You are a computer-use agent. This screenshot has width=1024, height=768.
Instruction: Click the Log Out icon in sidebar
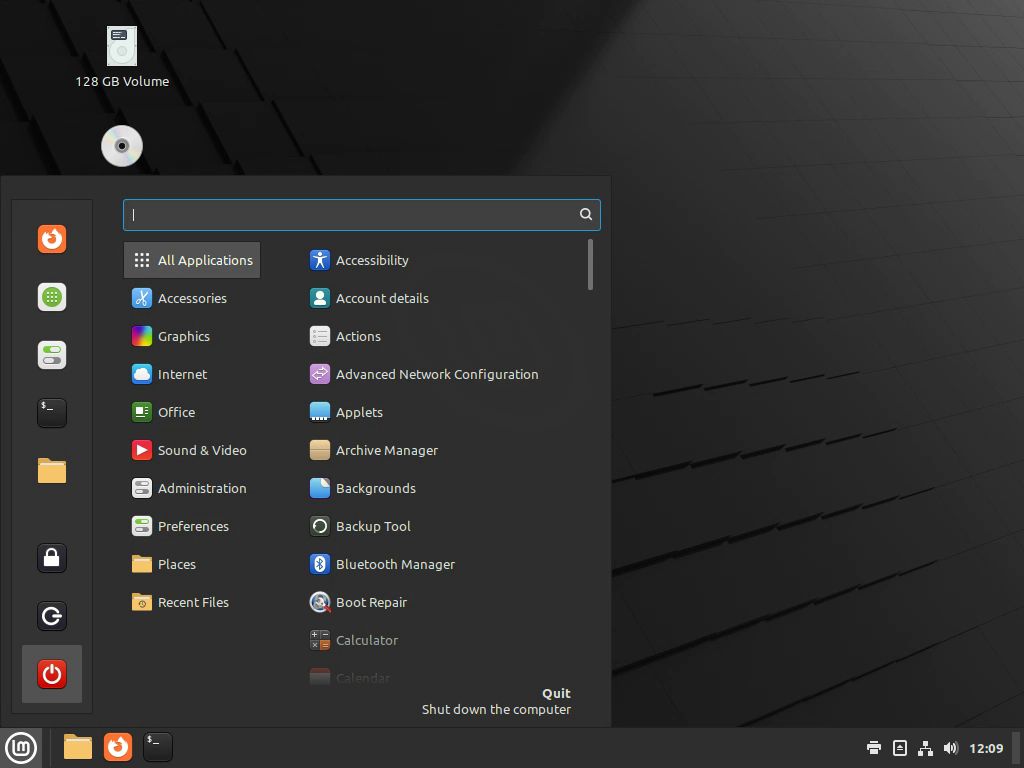pyautogui.click(x=52, y=616)
